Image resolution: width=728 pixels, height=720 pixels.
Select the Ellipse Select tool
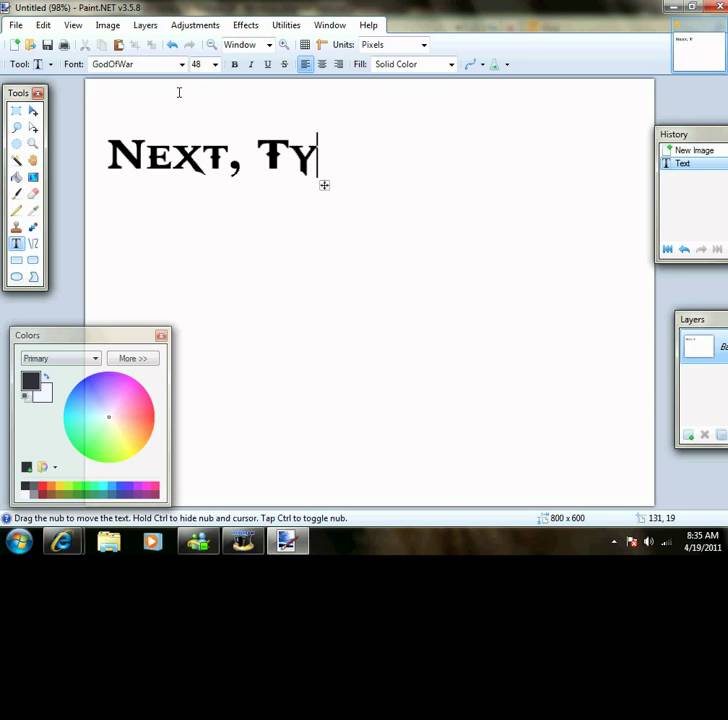(x=16, y=144)
